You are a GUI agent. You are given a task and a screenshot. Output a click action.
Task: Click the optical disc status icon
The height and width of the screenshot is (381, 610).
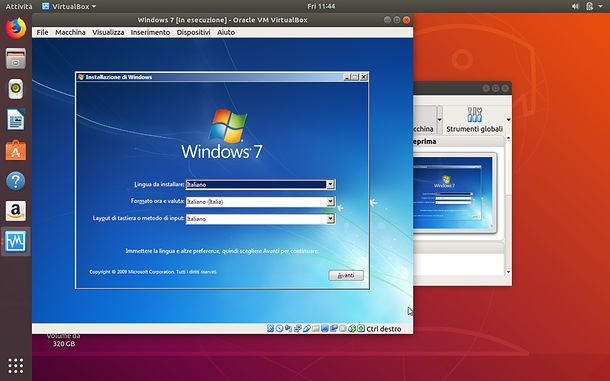[279, 328]
